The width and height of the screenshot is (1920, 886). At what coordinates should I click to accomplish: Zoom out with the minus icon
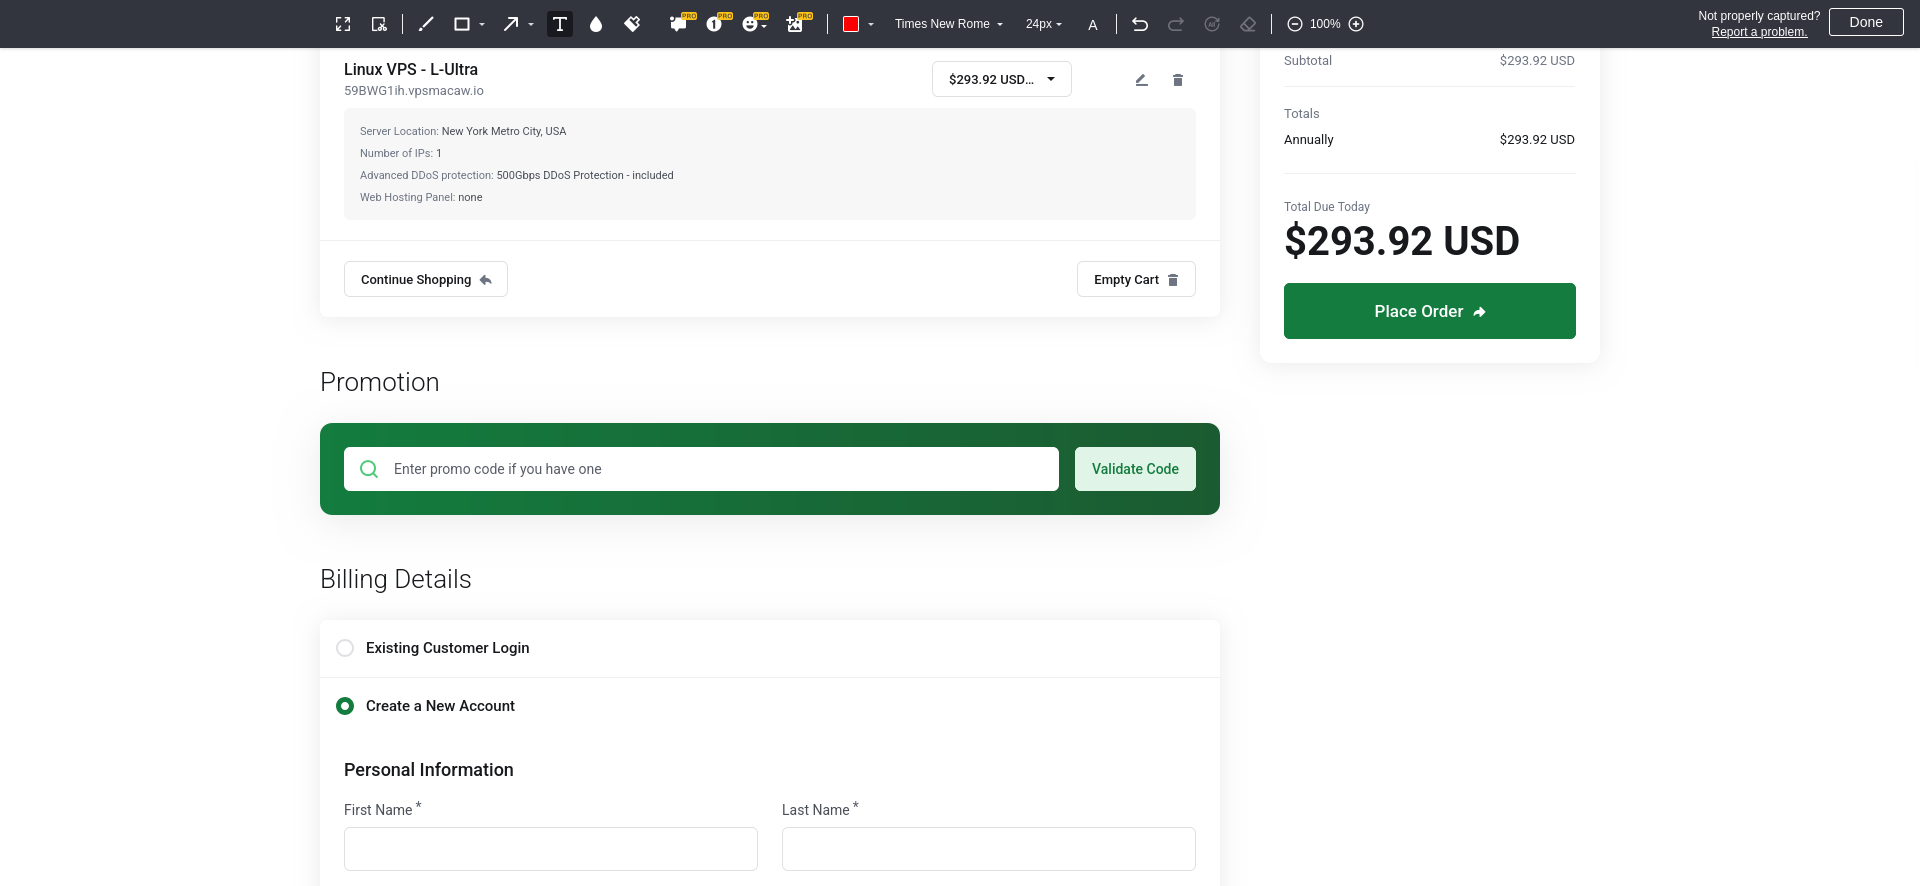click(x=1295, y=24)
